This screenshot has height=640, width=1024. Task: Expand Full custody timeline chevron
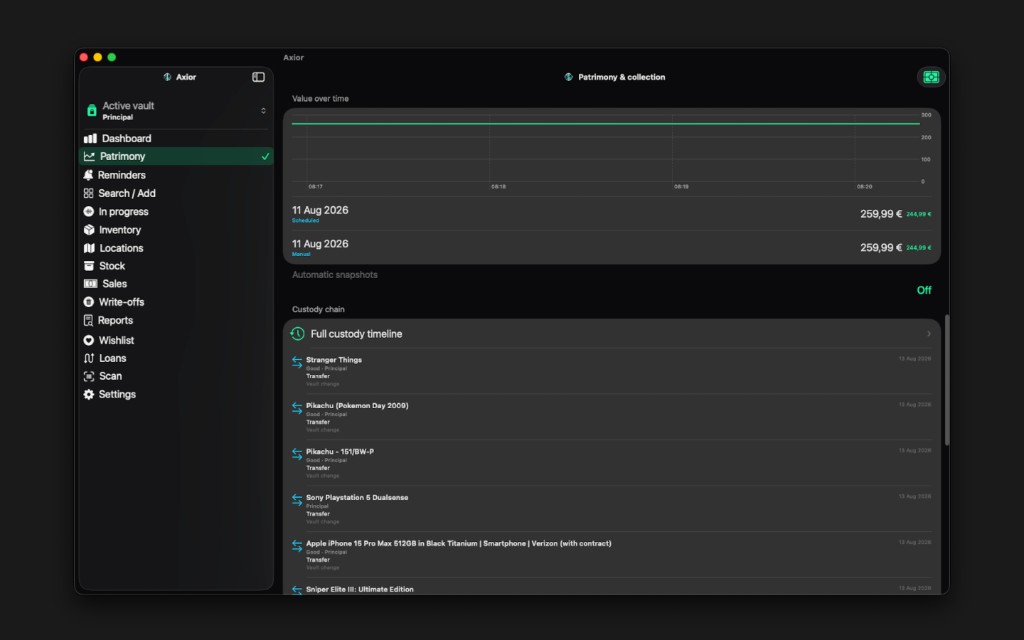point(929,334)
